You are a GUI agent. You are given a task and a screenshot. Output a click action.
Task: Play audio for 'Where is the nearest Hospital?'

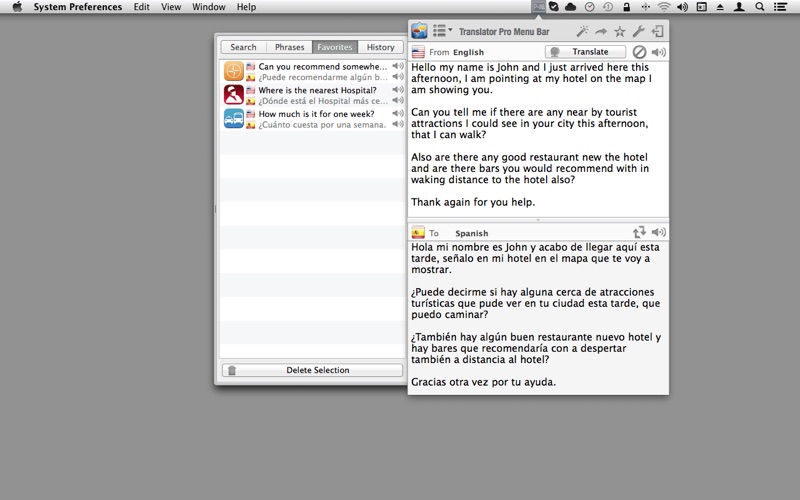tap(398, 89)
